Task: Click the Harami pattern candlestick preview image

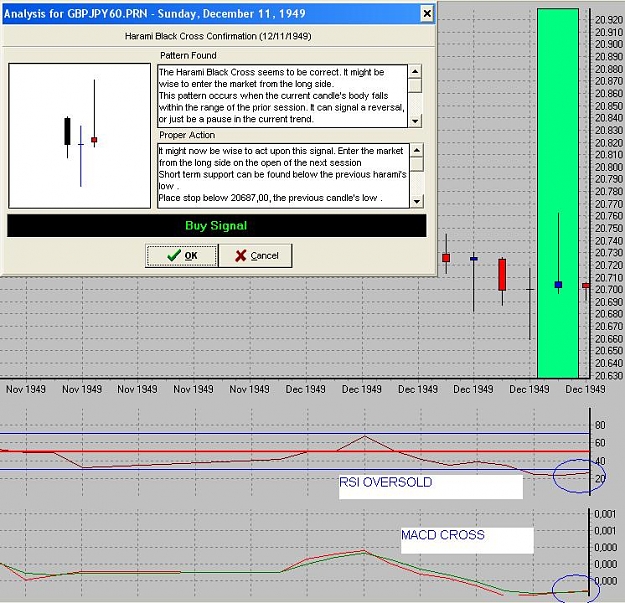Action: 80,136
